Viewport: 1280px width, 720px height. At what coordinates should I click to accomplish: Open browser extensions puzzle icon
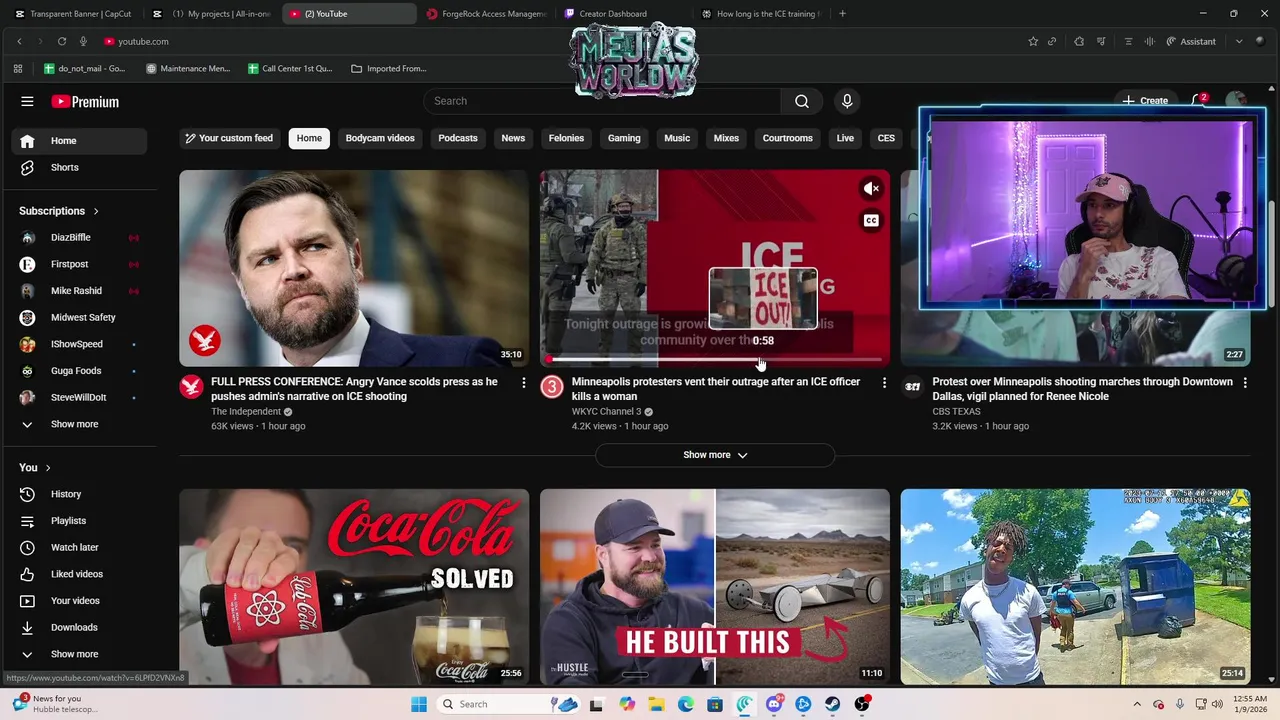1079,41
